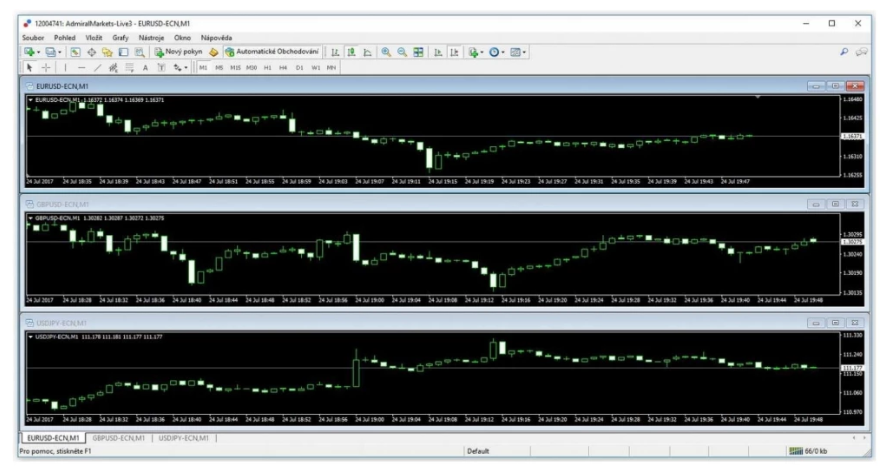
Task: Open the Profiles toolbar icon
Action: pyautogui.click(x=50, y=52)
